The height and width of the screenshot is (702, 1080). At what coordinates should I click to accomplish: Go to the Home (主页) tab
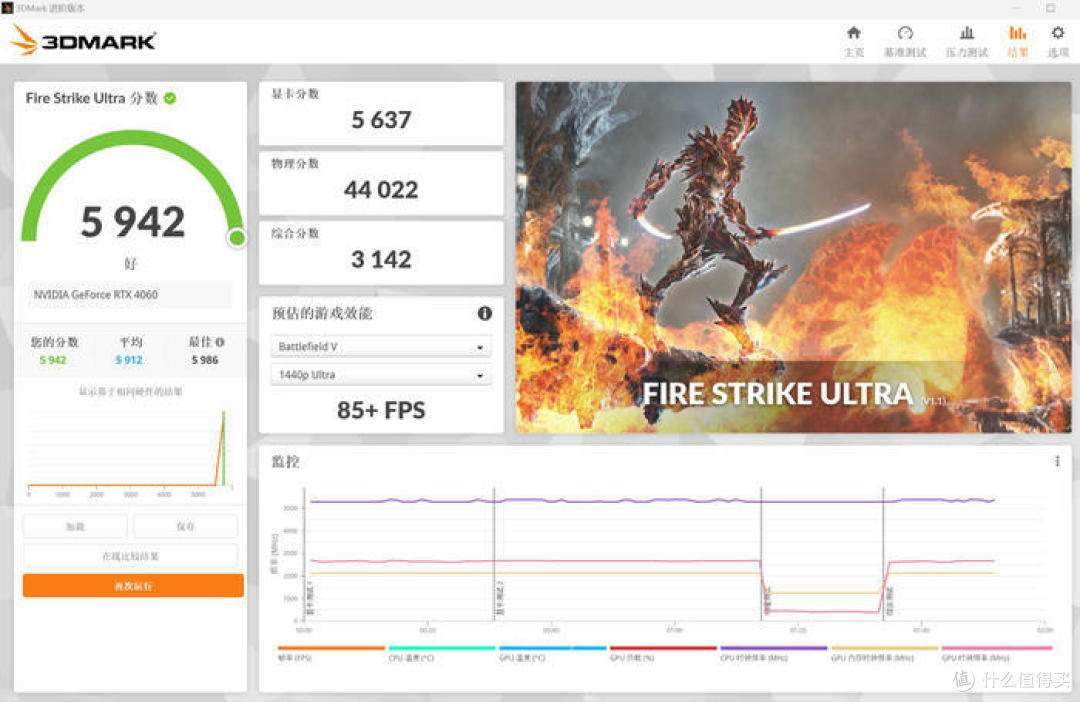click(853, 41)
